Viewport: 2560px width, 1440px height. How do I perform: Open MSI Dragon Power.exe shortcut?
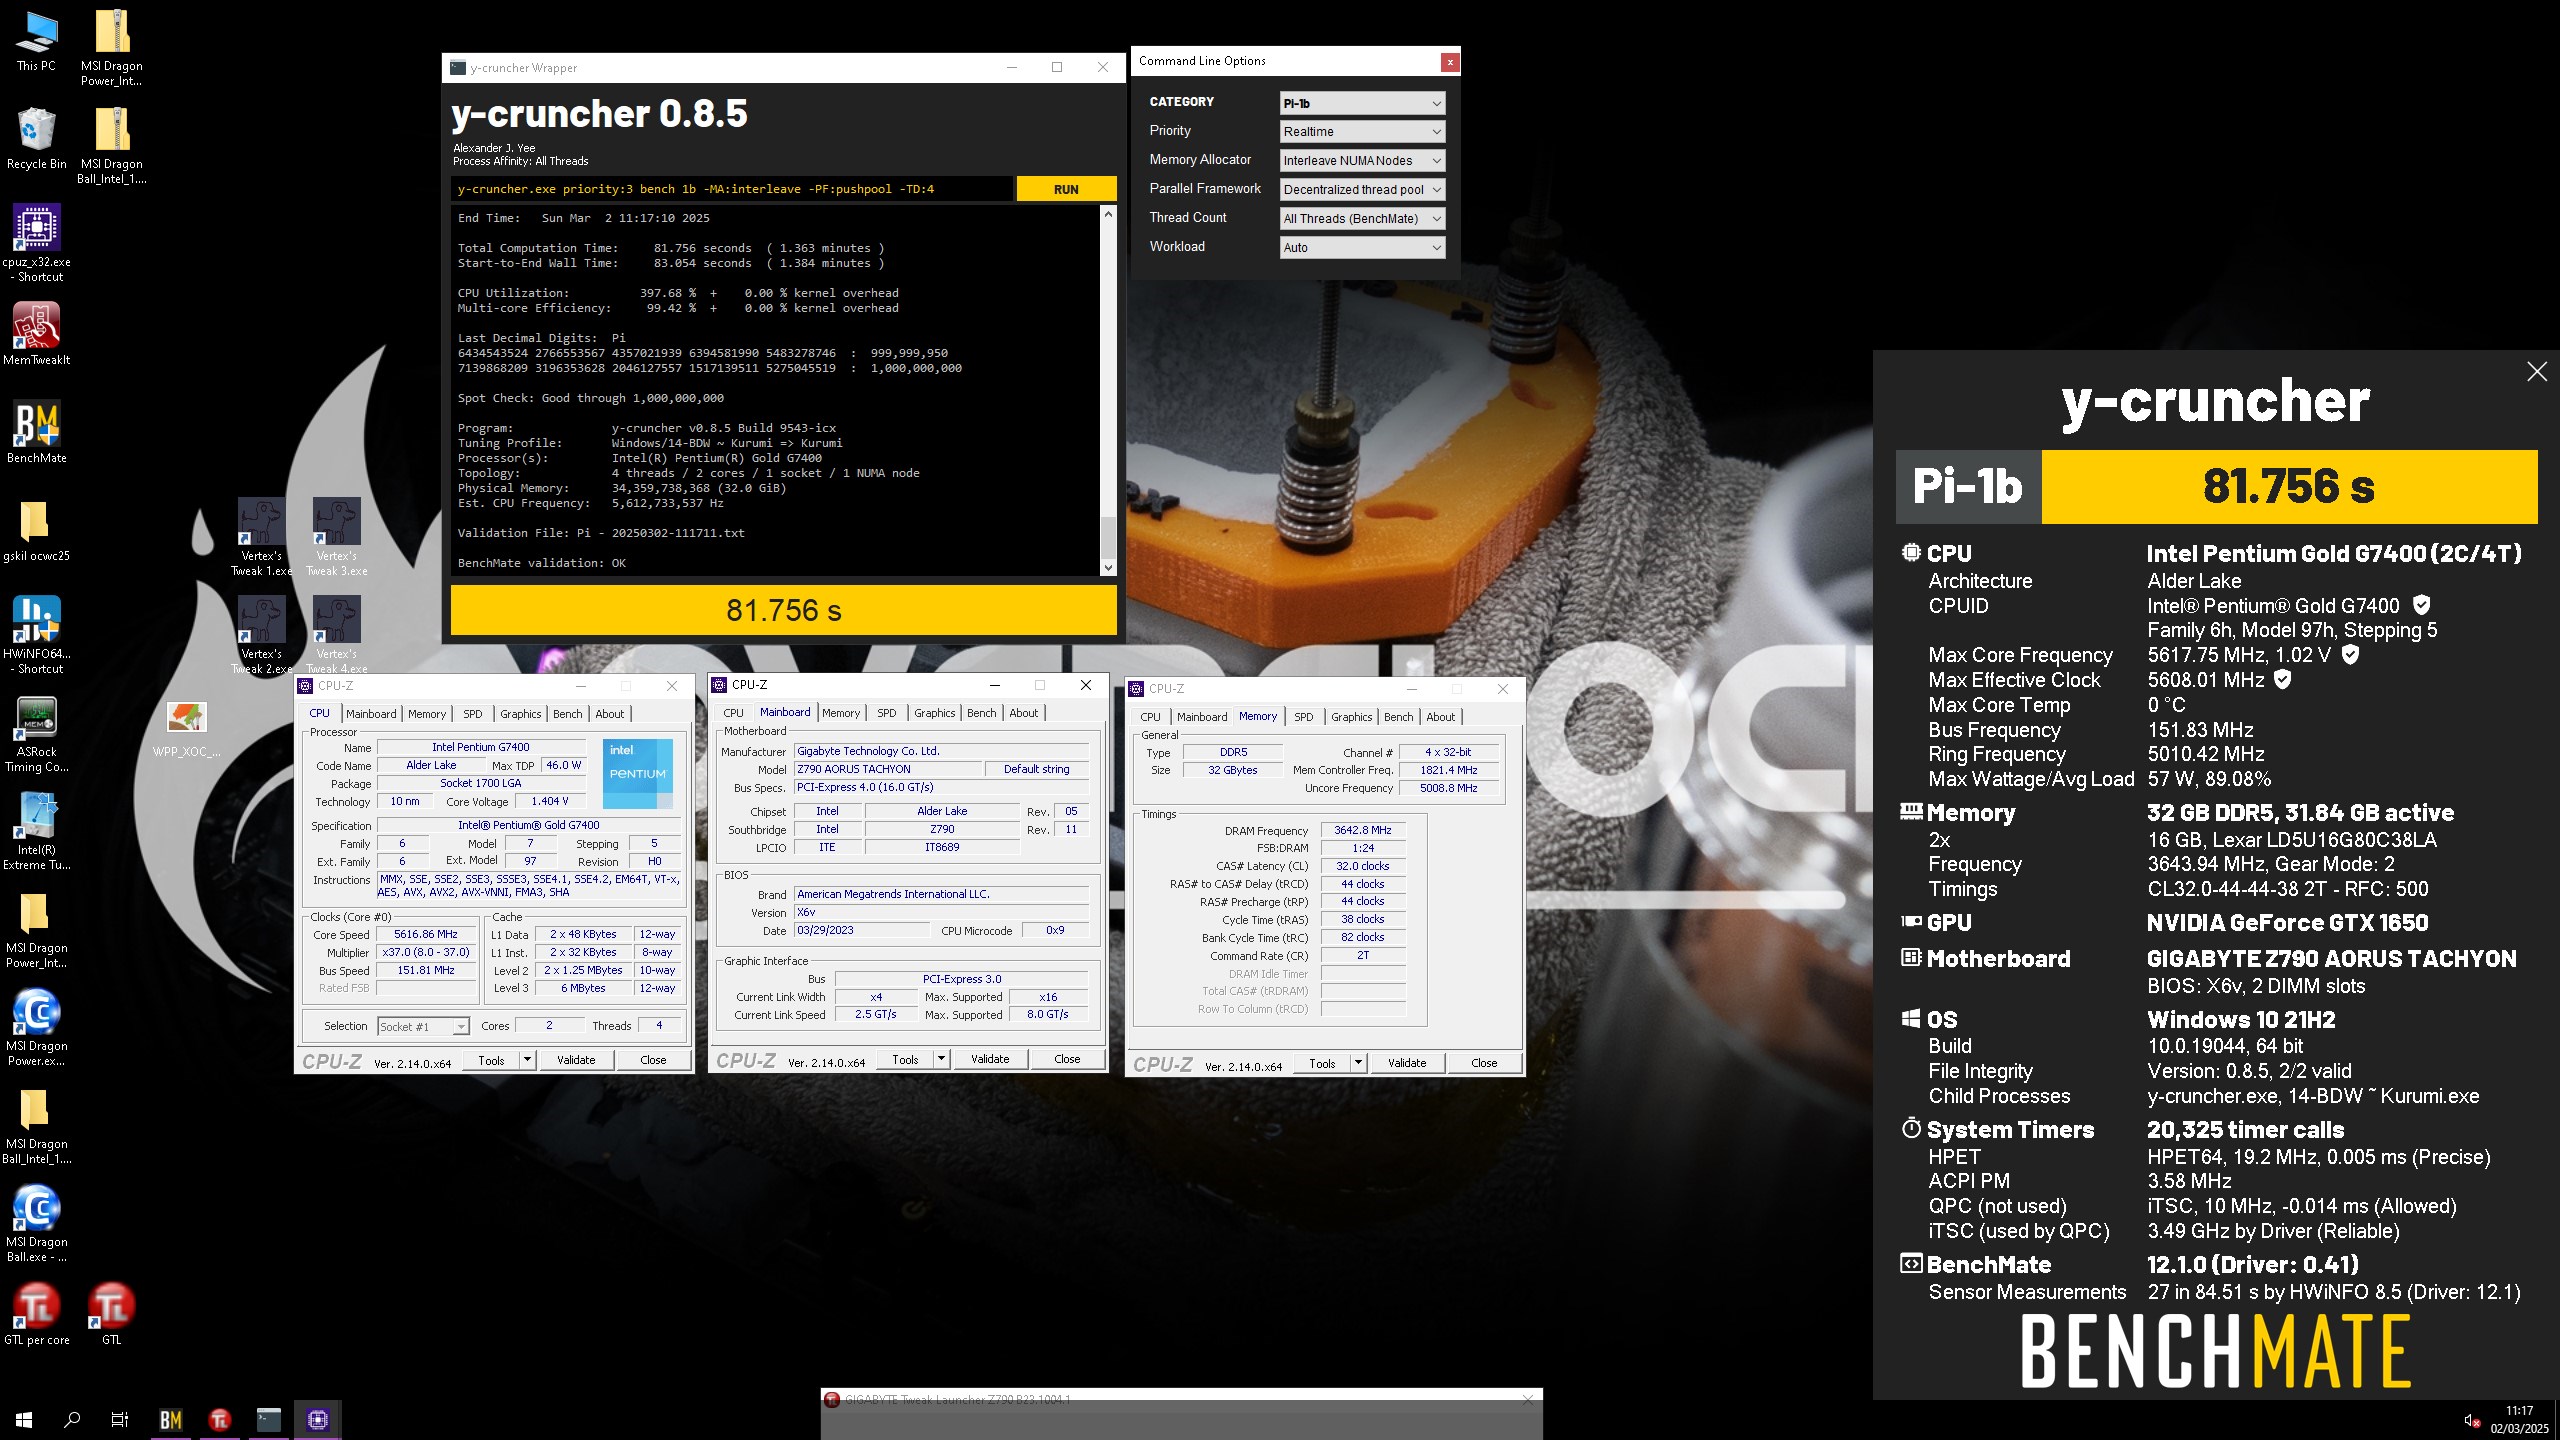(36, 1027)
